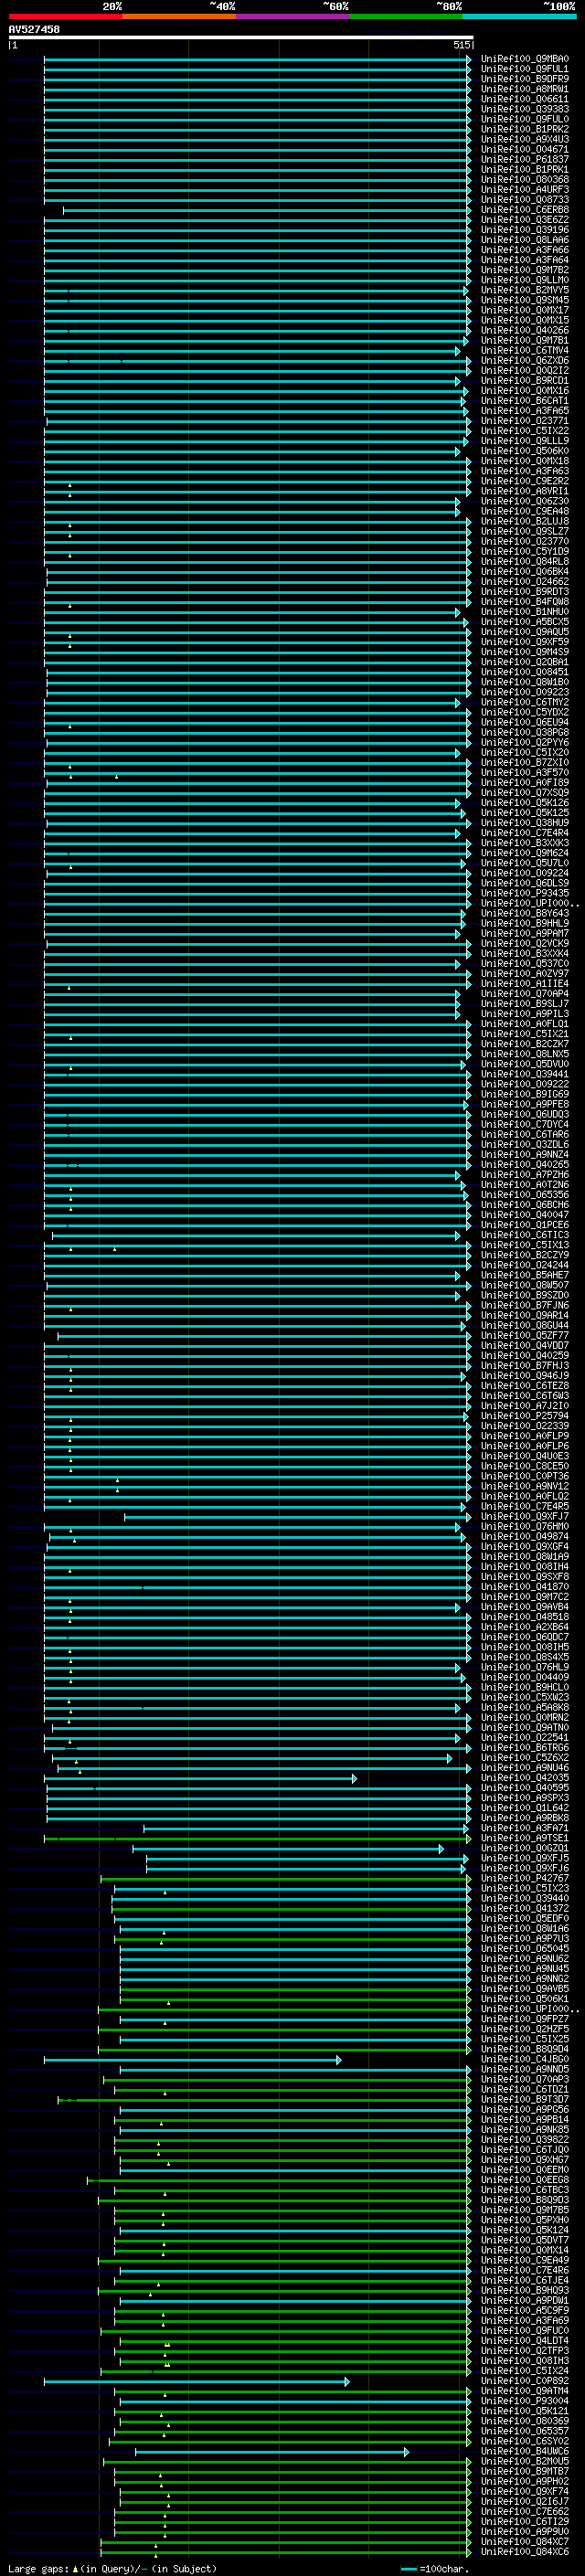Pick UniRef100_Q5EDF0 in hit list

pos(525,1918)
